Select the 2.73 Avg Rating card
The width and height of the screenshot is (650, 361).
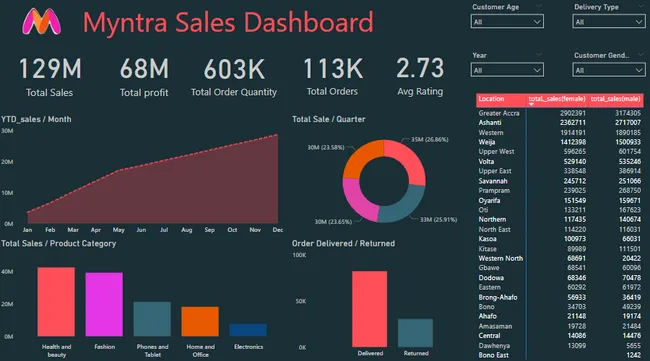[x=420, y=78]
